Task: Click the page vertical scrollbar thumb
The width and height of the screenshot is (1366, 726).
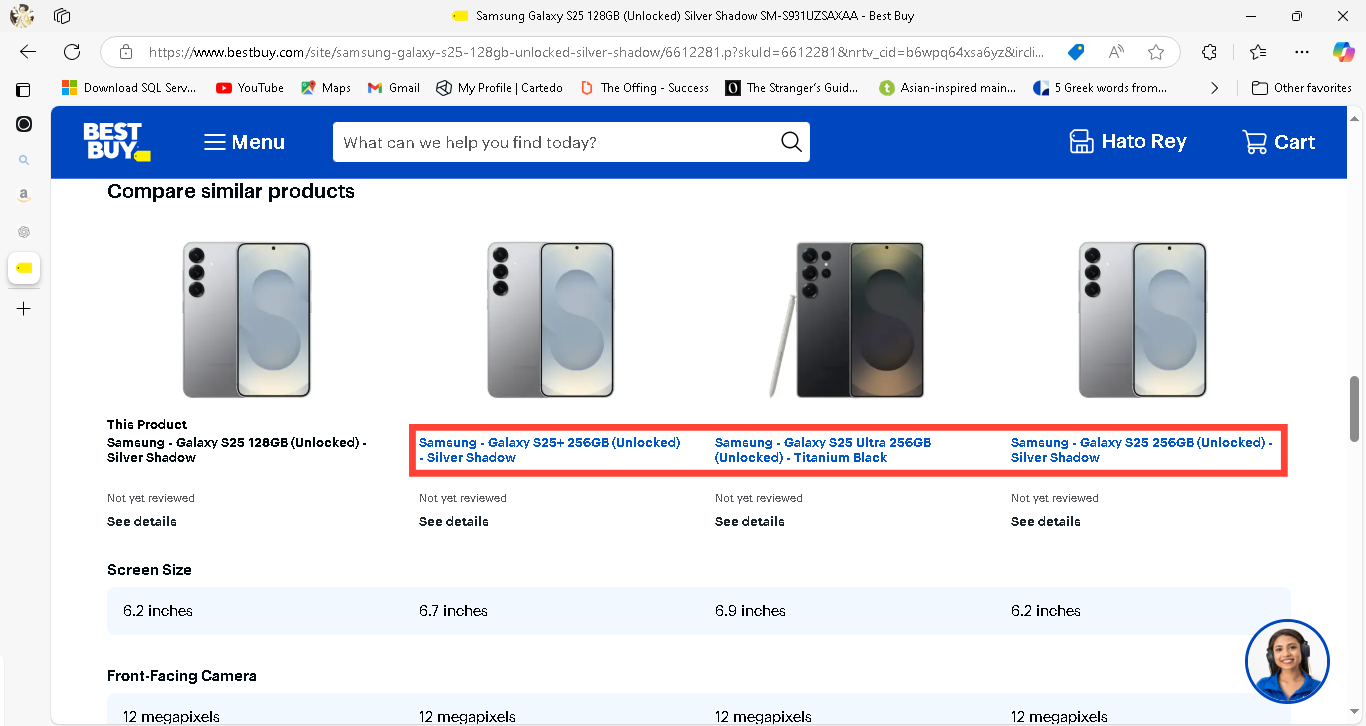Action: [x=1356, y=408]
